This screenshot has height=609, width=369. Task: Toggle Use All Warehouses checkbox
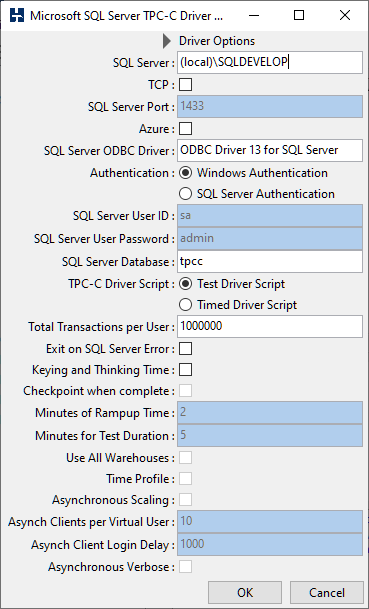(x=185, y=458)
